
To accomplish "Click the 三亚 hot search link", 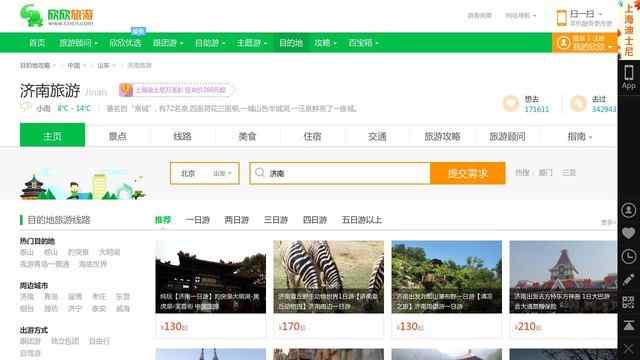I will pos(569,173).
